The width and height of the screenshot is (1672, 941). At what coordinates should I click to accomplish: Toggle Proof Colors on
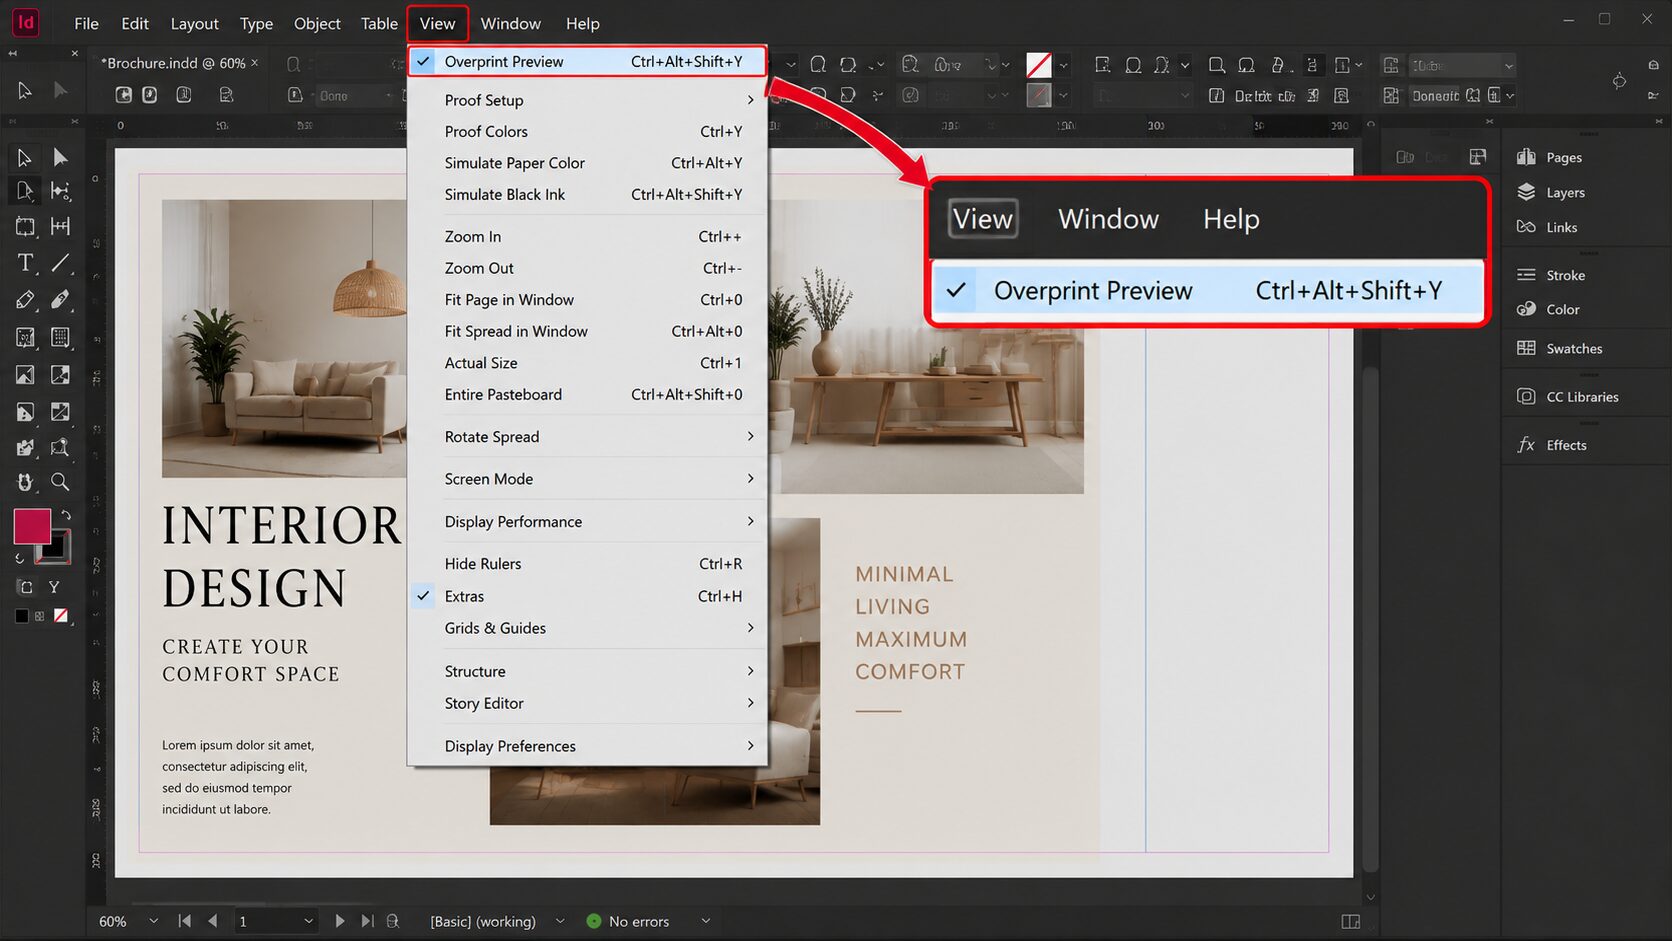point(588,131)
